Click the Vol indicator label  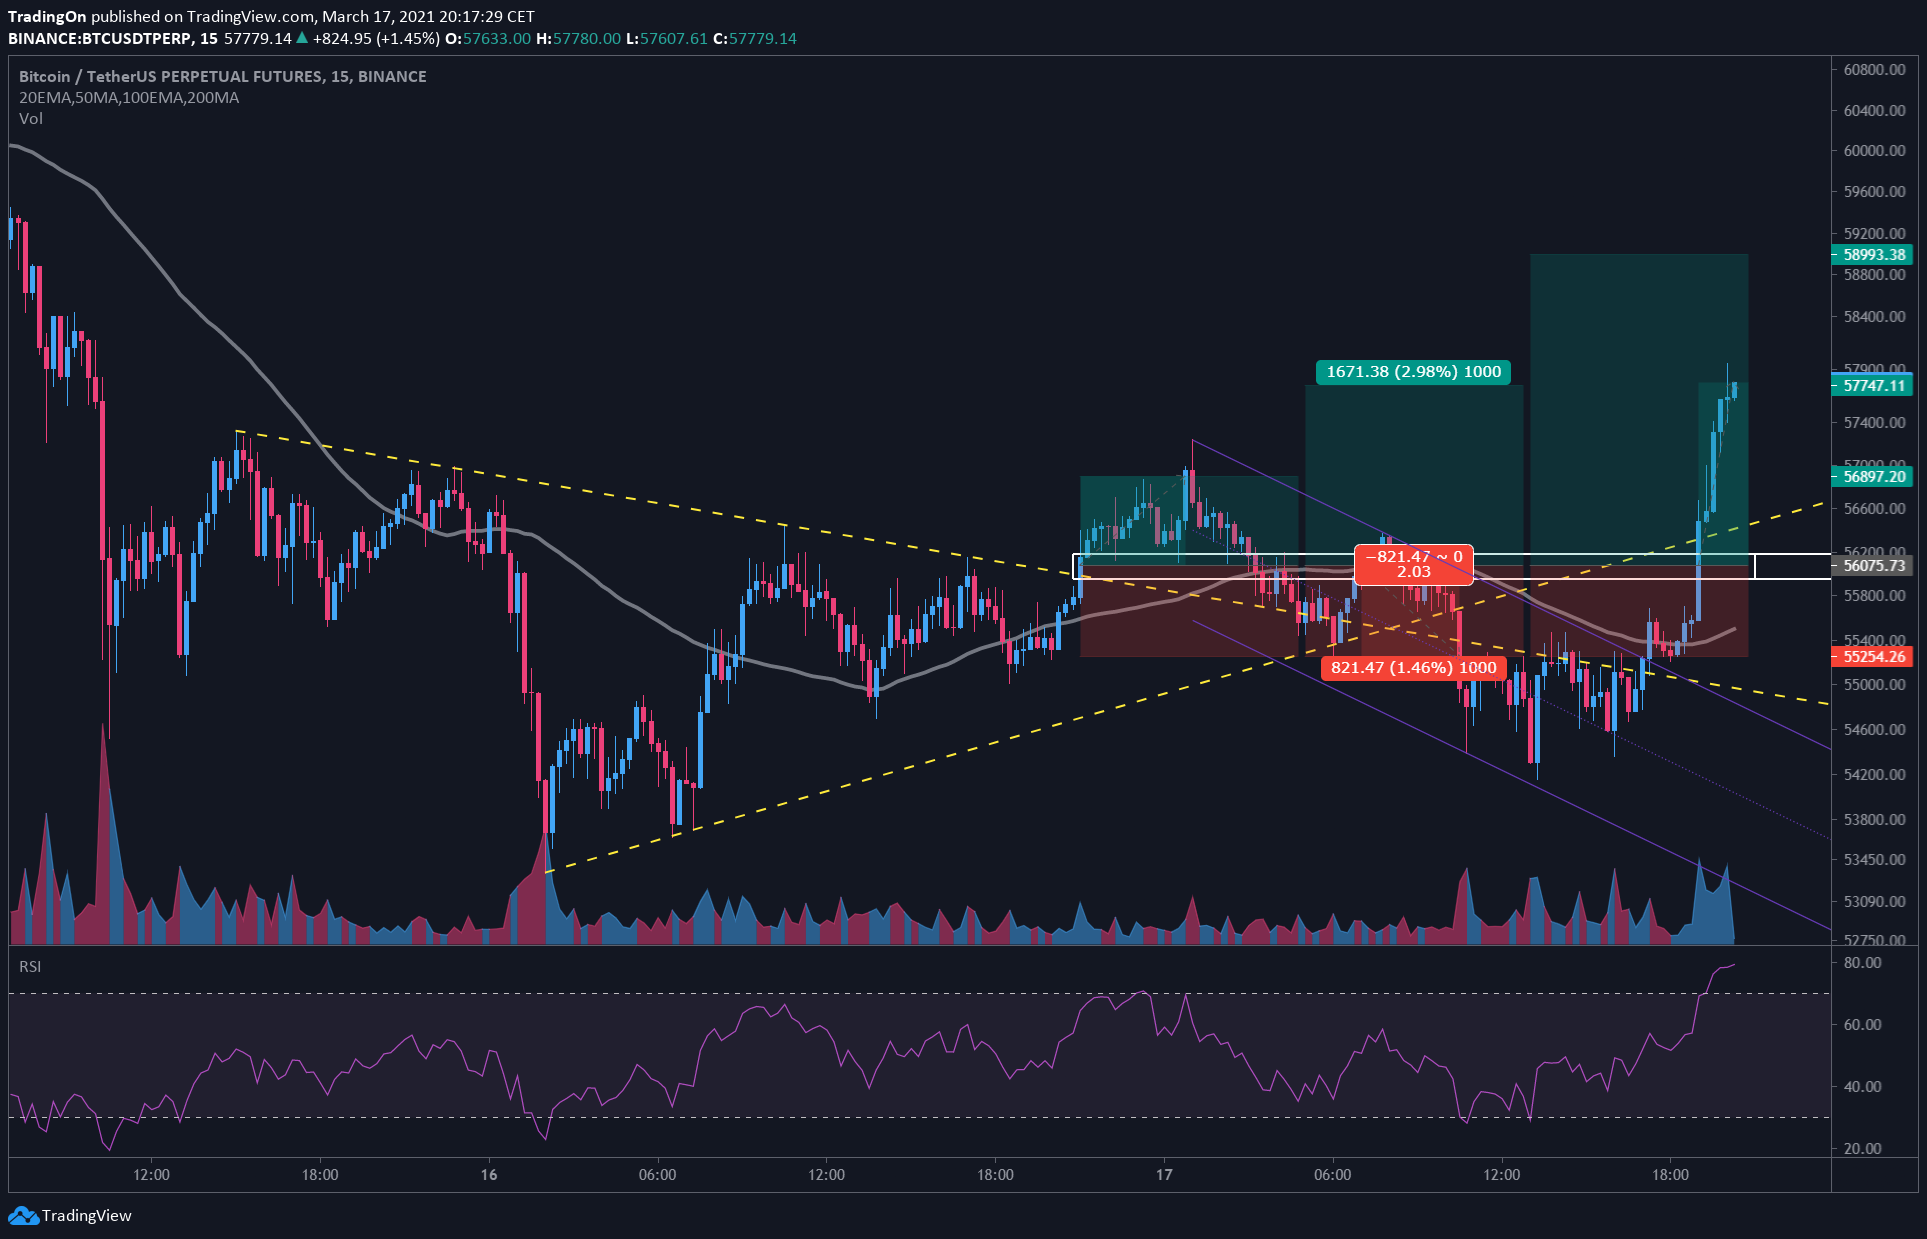click(31, 119)
